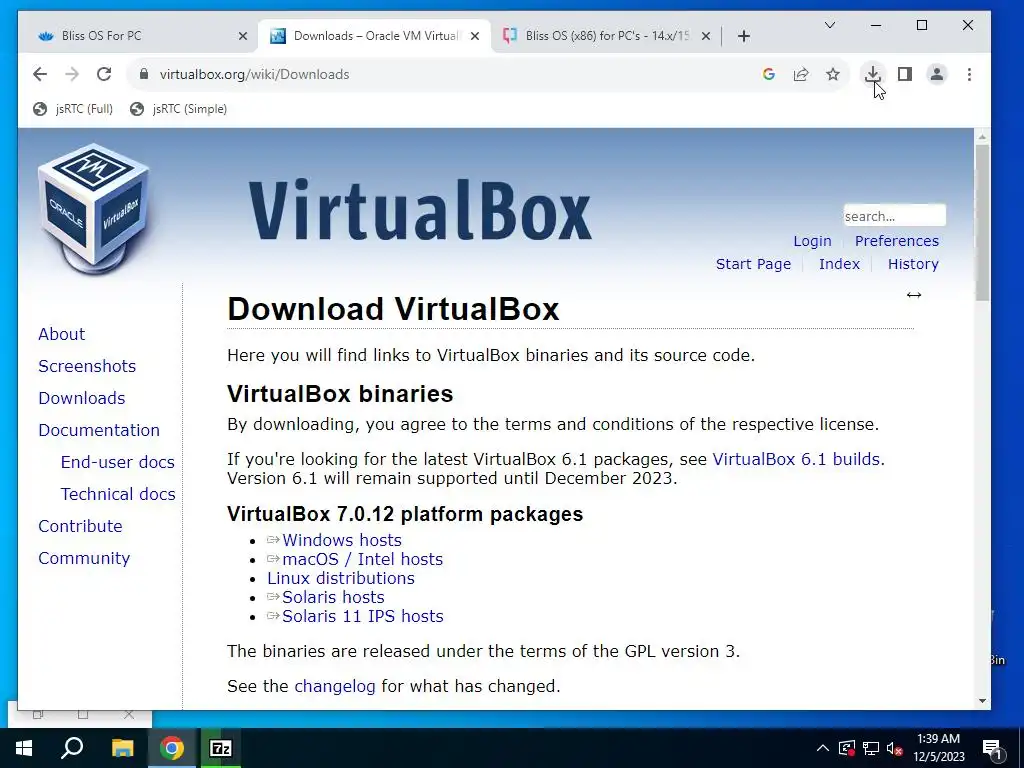The width and height of the screenshot is (1024, 768).
Task: Open the Login link
Action: (x=812, y=241)
